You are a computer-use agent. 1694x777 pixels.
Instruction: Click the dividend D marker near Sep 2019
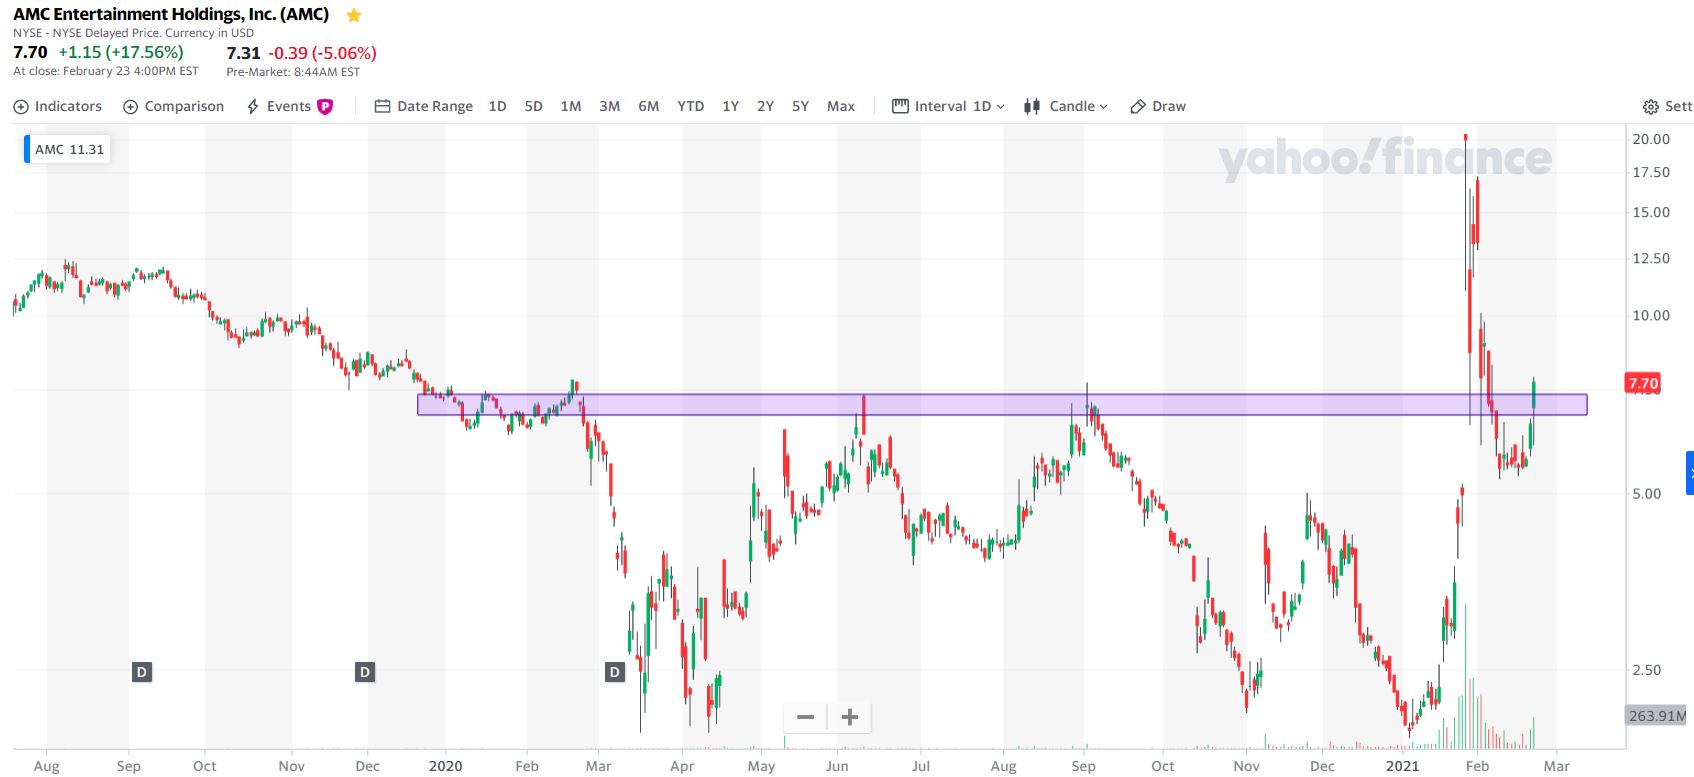pos(142,672)
